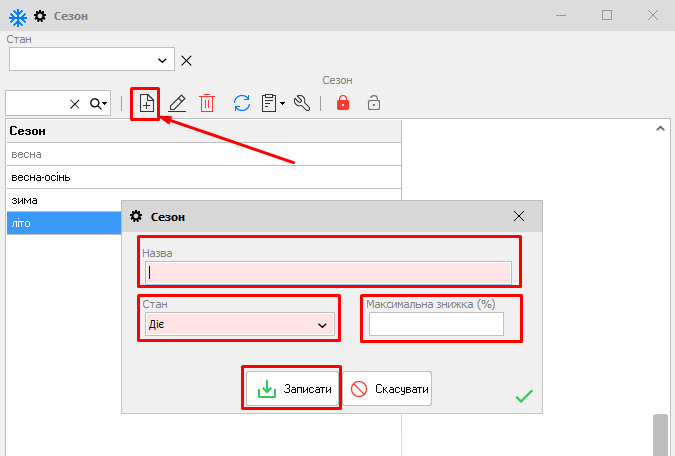Screen dimensions: 675x456
Task: Clear the search field text
Action: click(x=75, y=104)
